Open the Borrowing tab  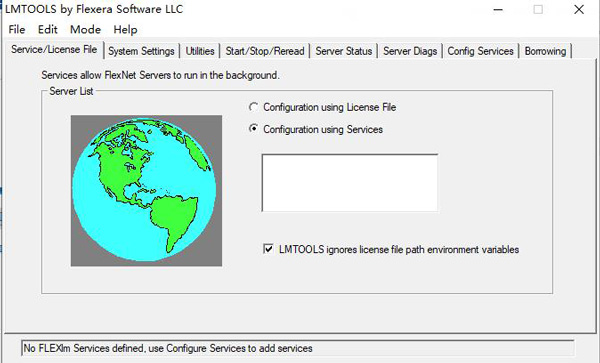545,51
